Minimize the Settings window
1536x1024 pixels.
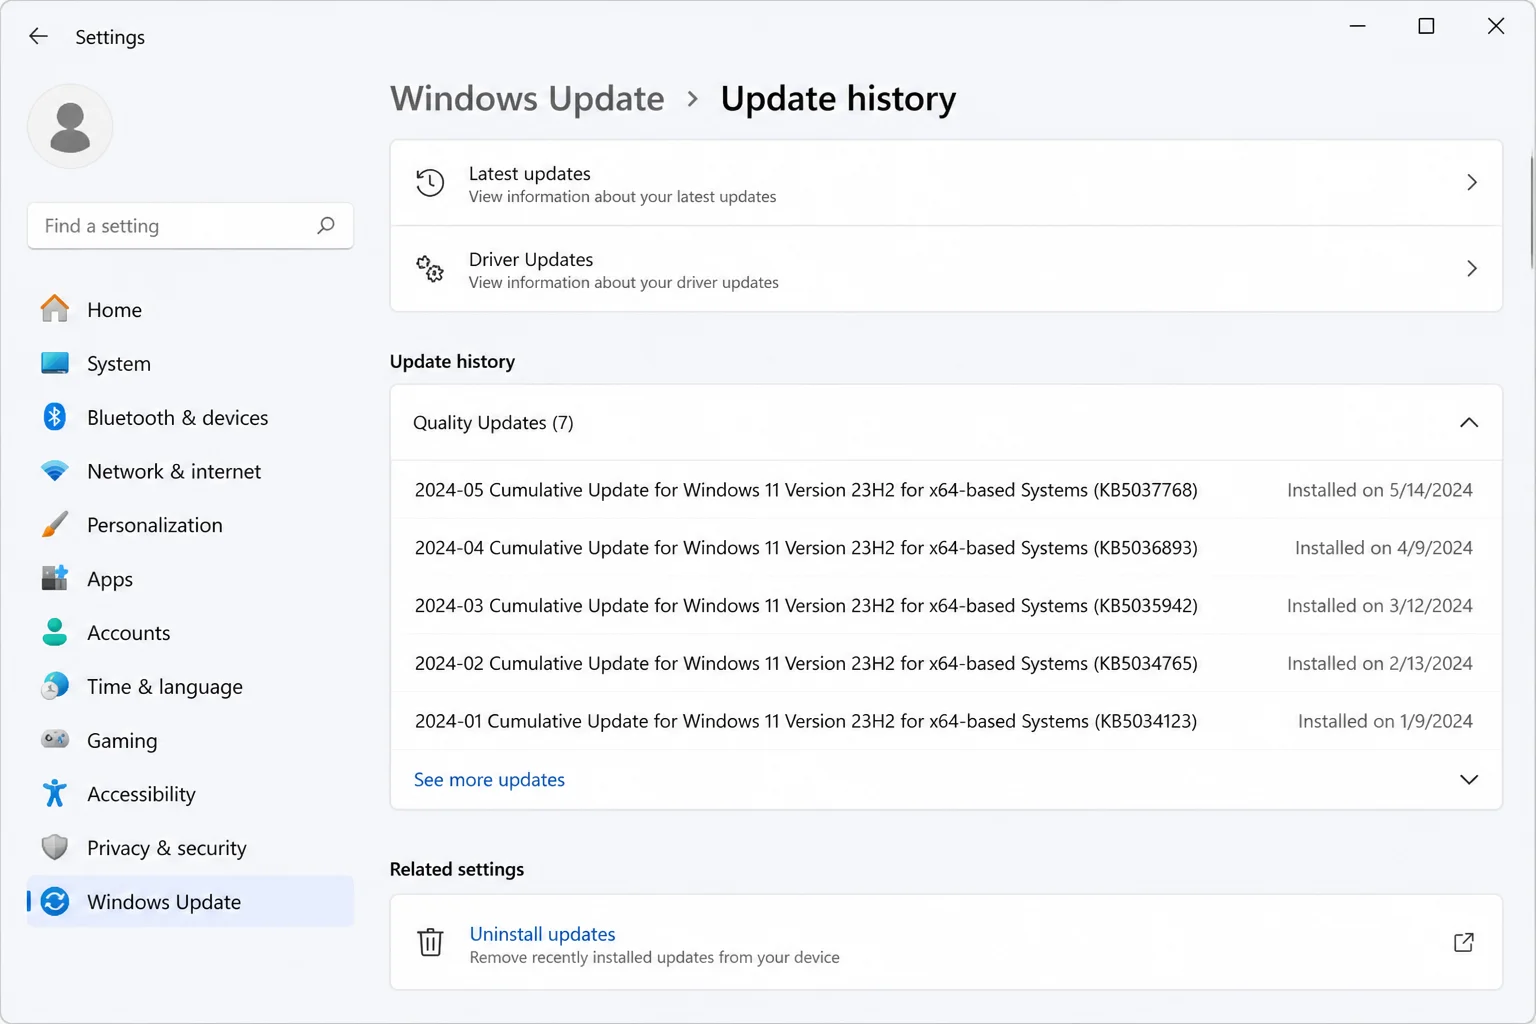point(1358,26)
